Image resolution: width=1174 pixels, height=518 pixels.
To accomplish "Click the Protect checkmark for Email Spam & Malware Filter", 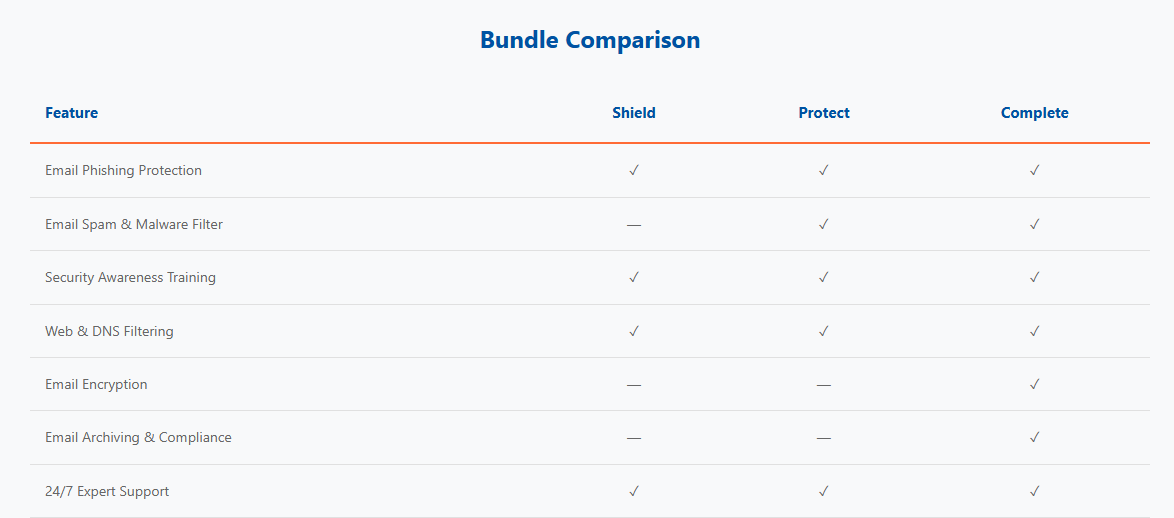I will [824, 224].
